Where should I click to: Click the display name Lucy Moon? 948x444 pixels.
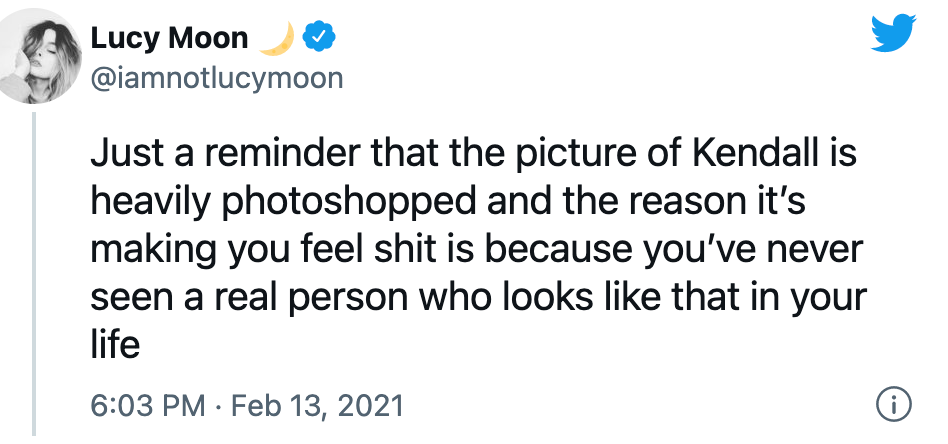pos(169,38)
